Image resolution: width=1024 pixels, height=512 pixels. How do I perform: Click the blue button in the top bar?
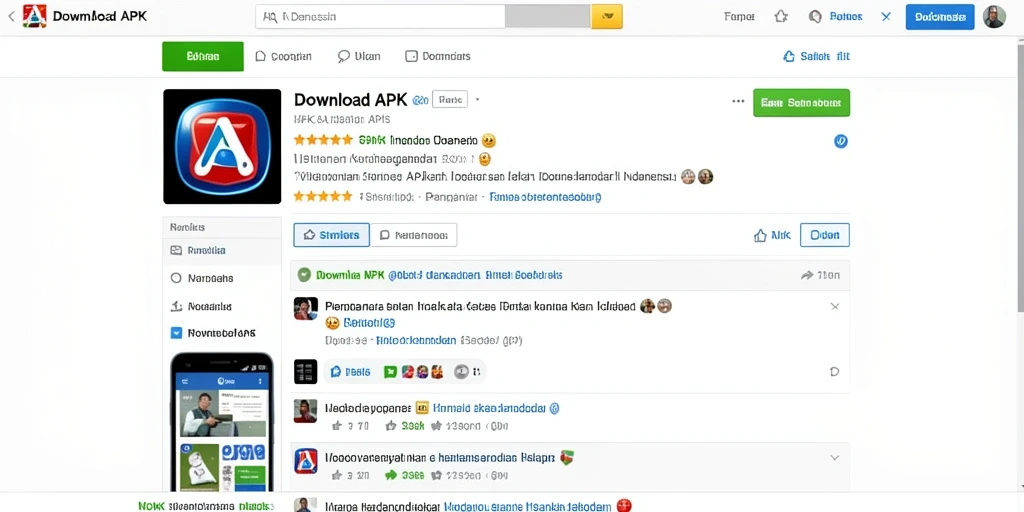click(x=940, y=17)
